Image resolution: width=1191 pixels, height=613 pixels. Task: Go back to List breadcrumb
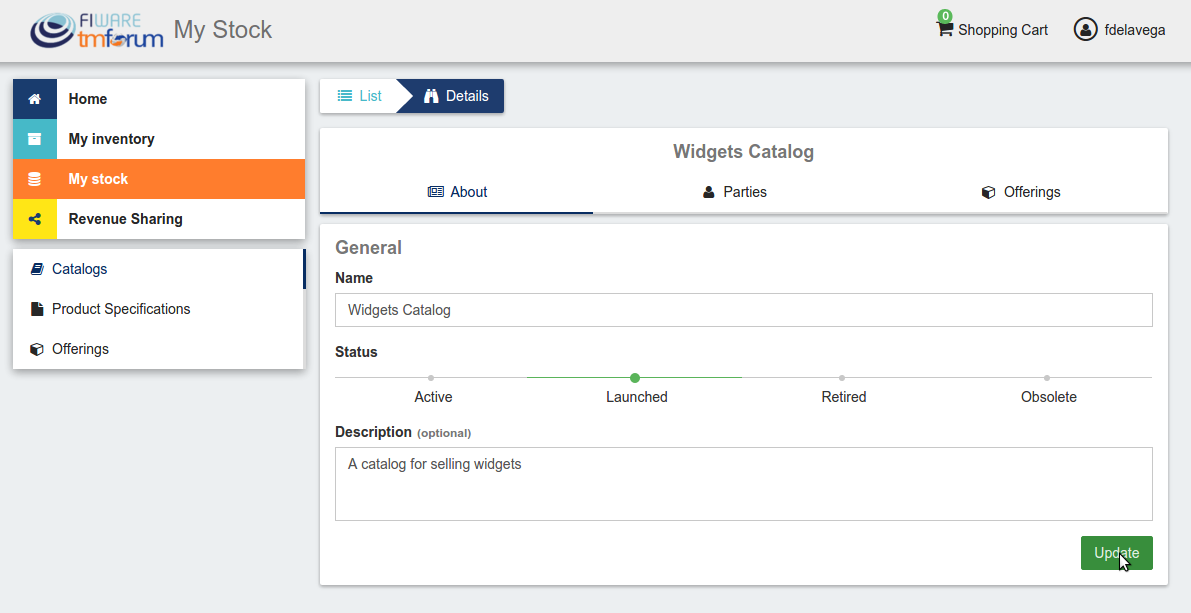point(359,96)
